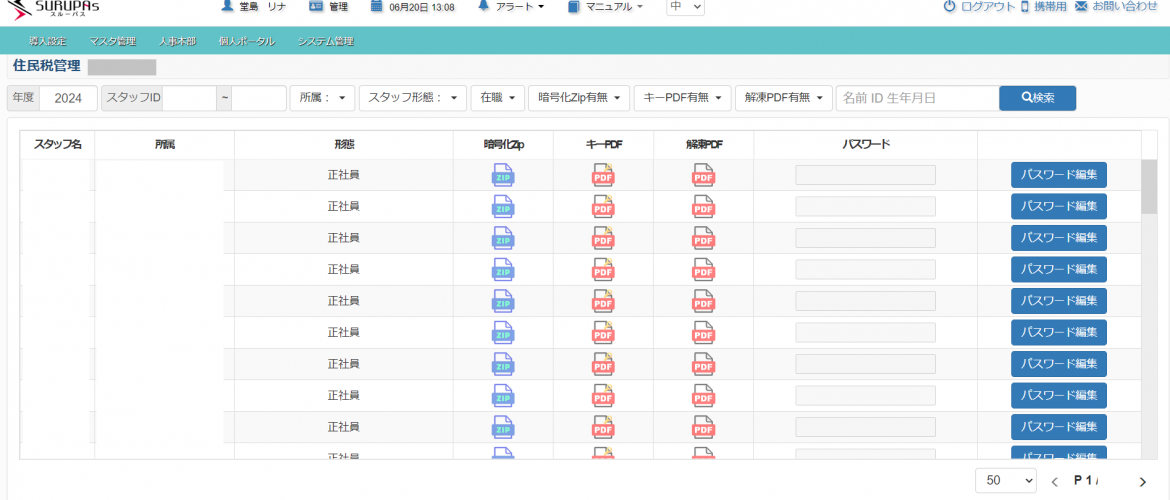Download the ZIP file in third row

pos(503,238)
